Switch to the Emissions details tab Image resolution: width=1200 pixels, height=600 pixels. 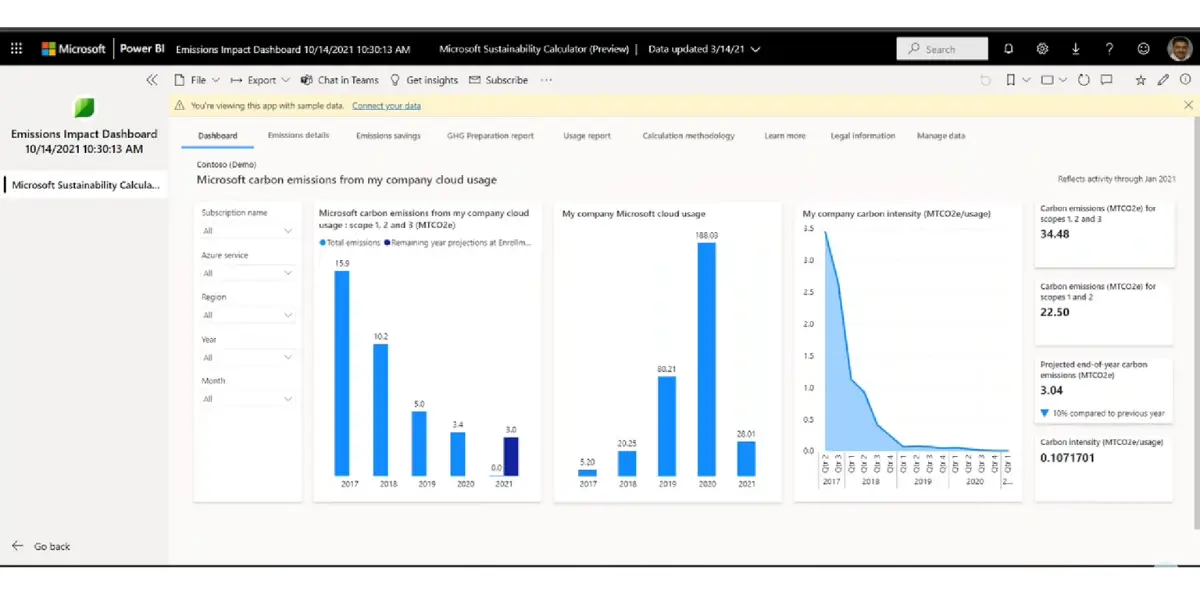pyautogui.click(x=298, y=136)
